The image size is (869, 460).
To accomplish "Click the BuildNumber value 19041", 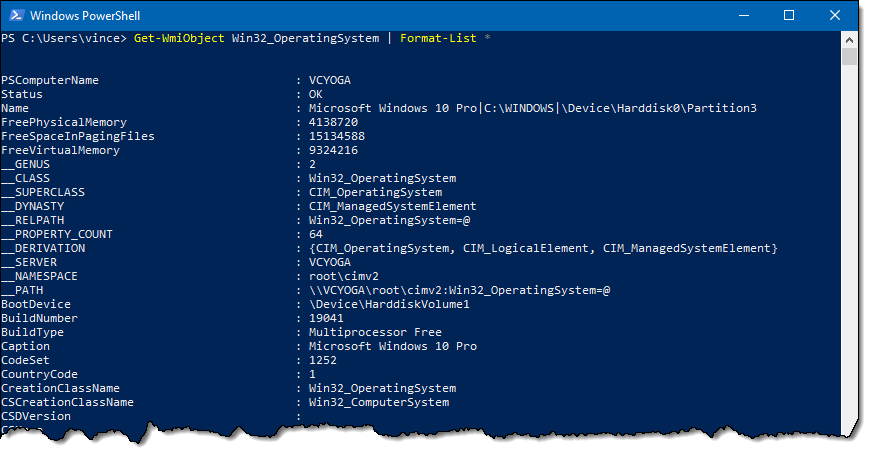I will 326,319.
